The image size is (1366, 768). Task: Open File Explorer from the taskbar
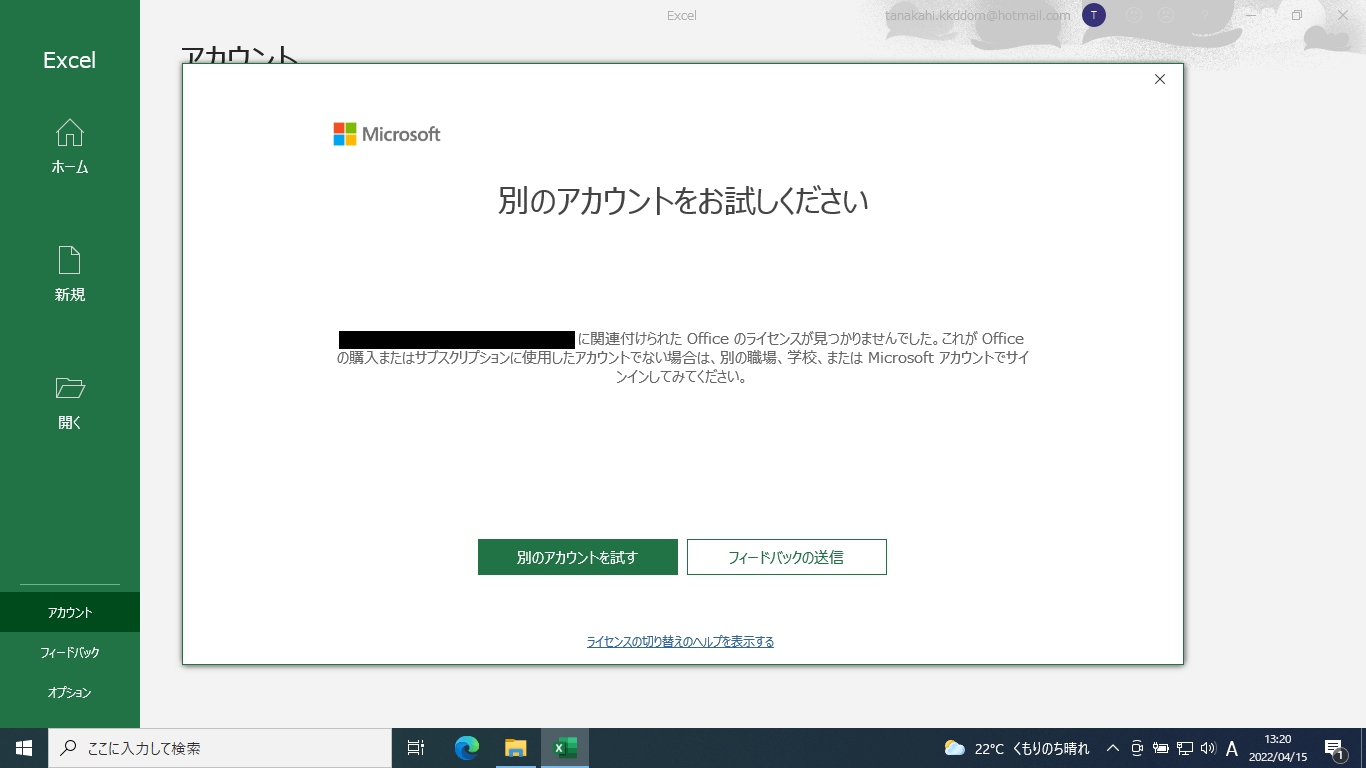coord(516,748)
